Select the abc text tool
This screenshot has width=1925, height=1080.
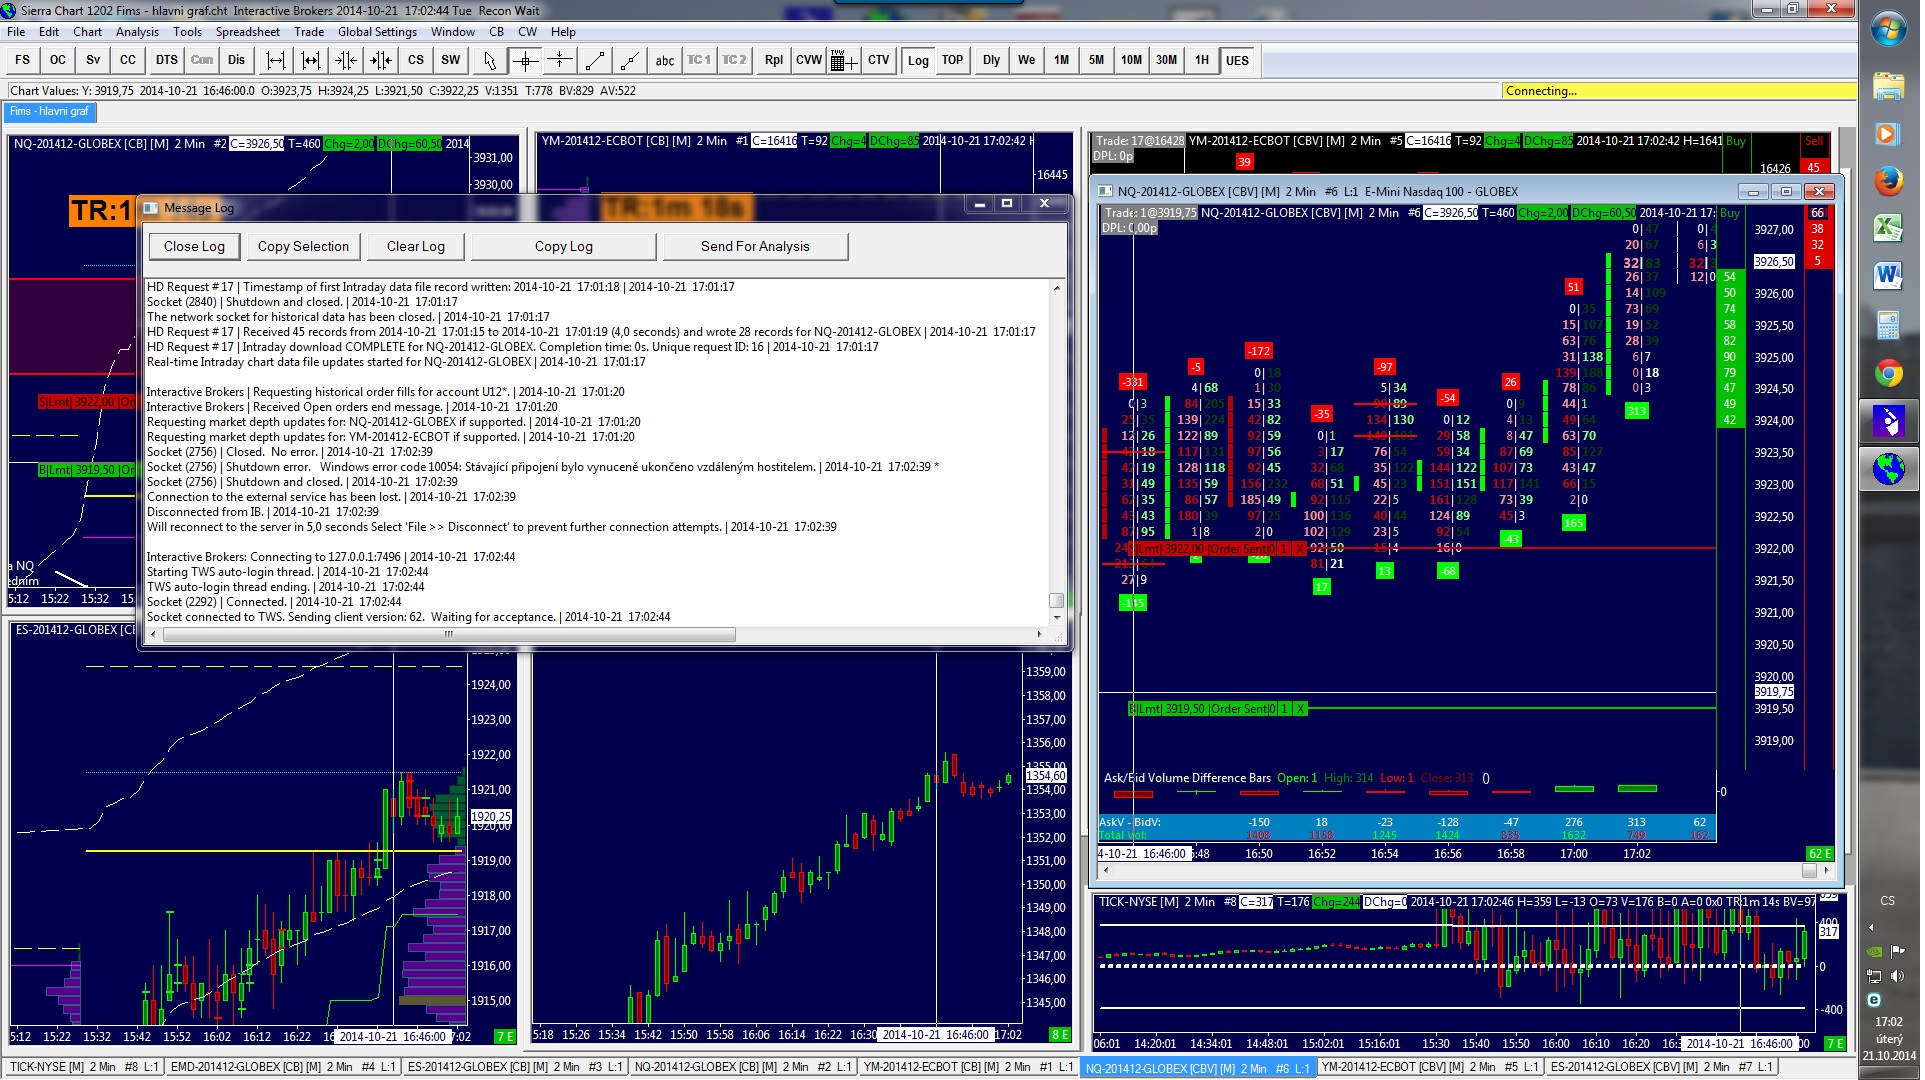[x=664, y=60]
